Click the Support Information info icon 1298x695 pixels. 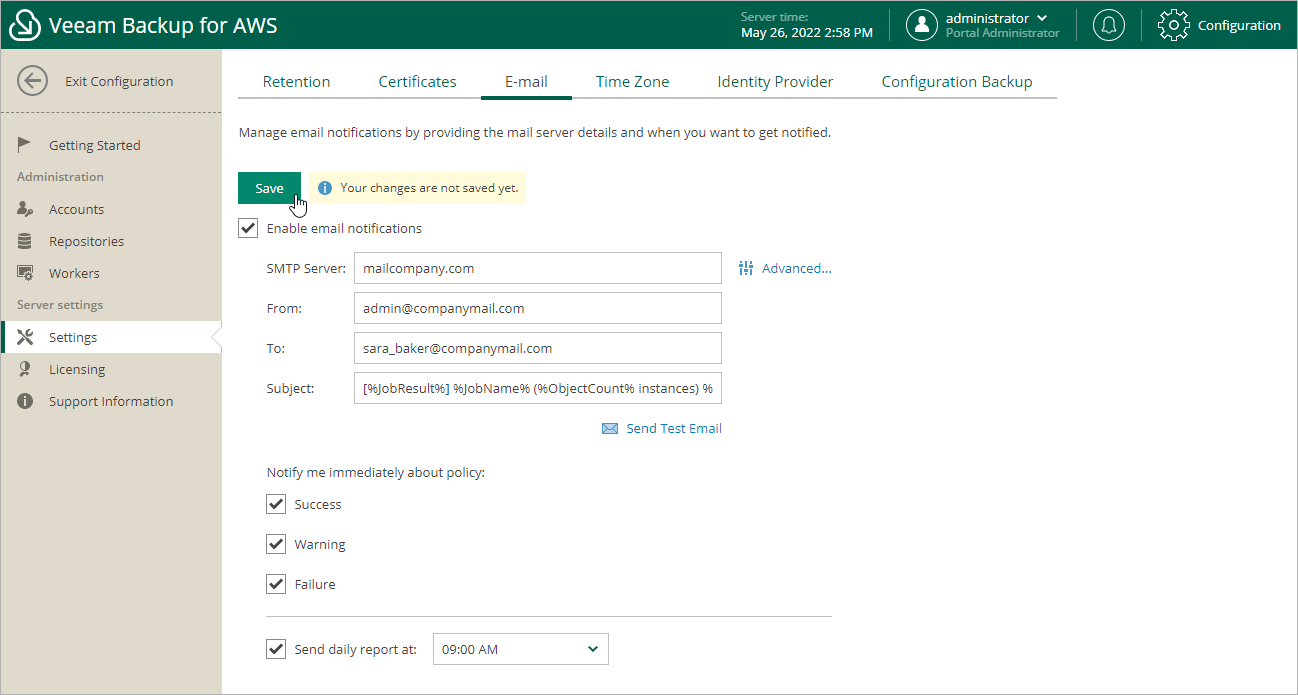[x=25, y=401]
